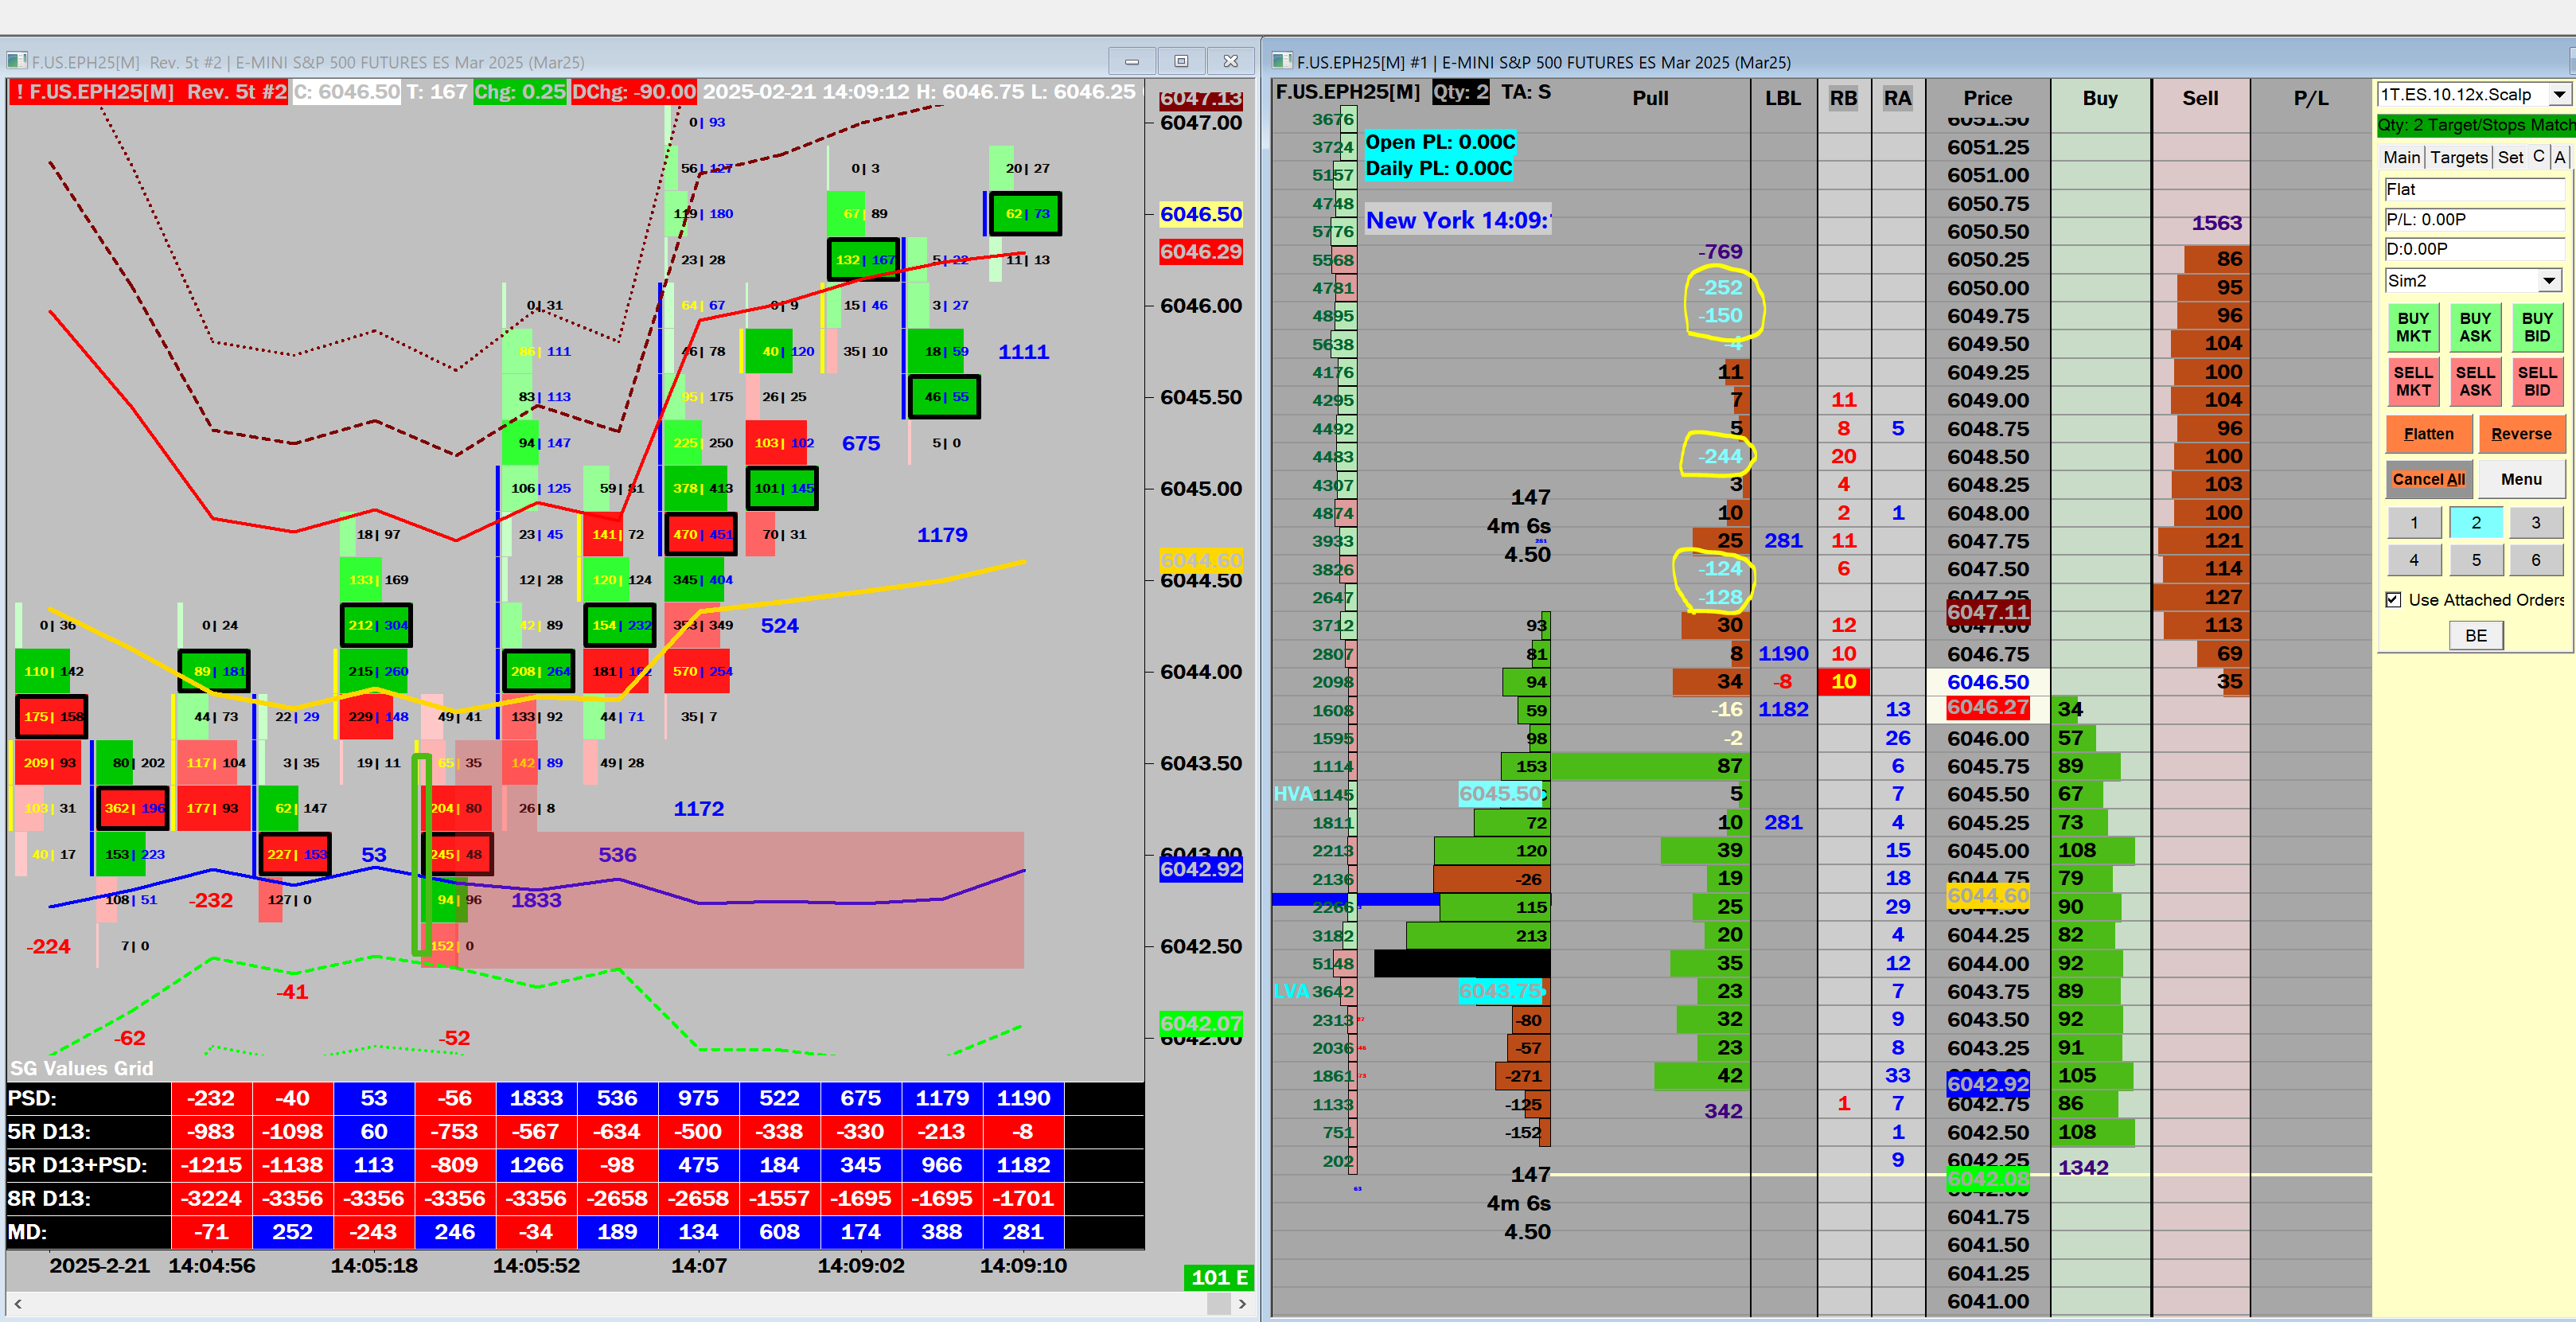This screenshot has height=1322, width=2576.
Task: Click the DOM window icon in the title bar
Action: click(1282, 61)
